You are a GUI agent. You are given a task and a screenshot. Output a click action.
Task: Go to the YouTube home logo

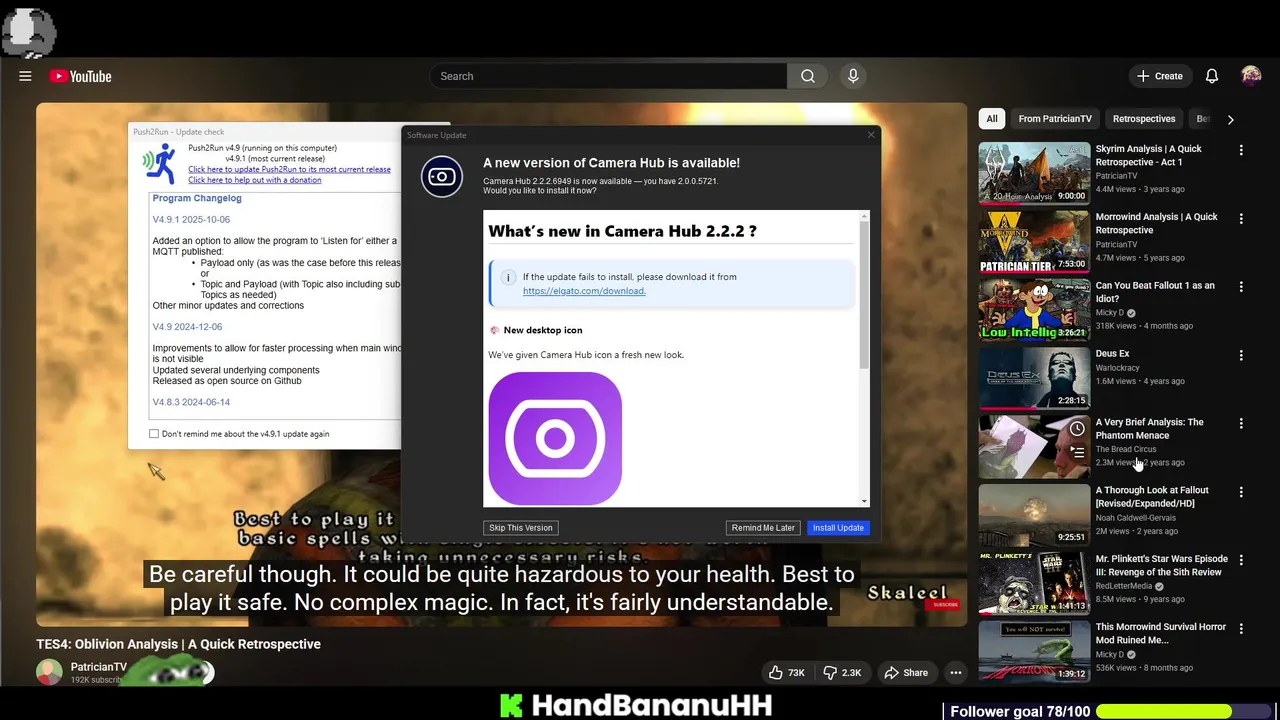tap(80, 76)
